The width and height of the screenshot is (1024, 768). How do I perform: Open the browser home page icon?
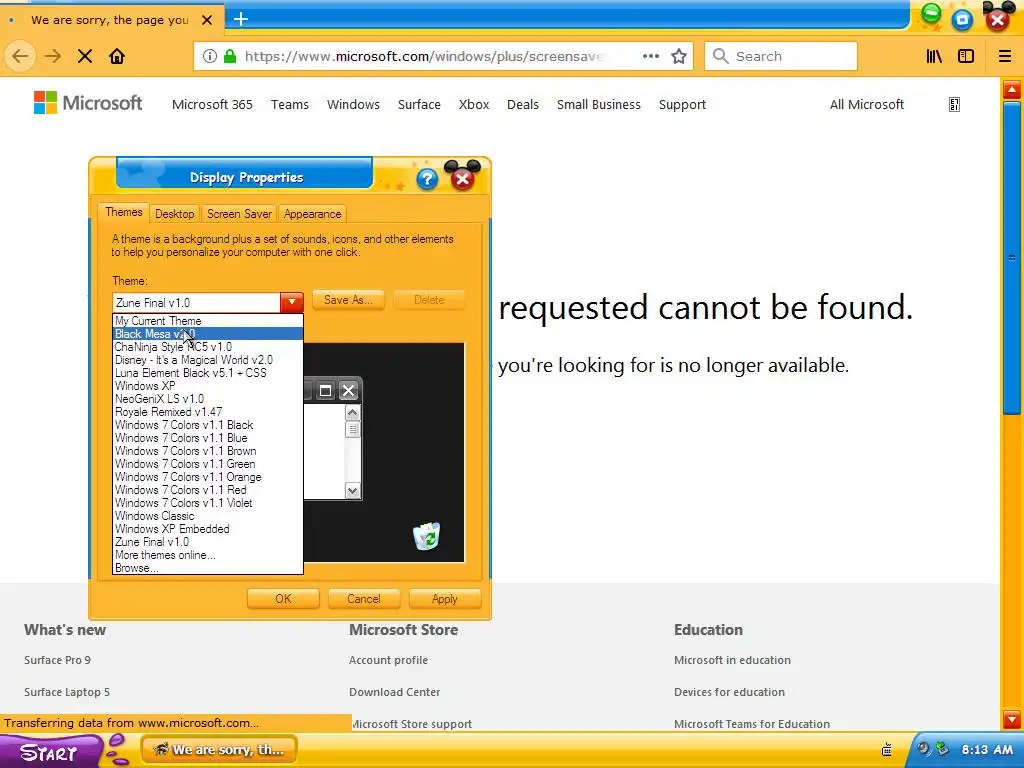117,56
